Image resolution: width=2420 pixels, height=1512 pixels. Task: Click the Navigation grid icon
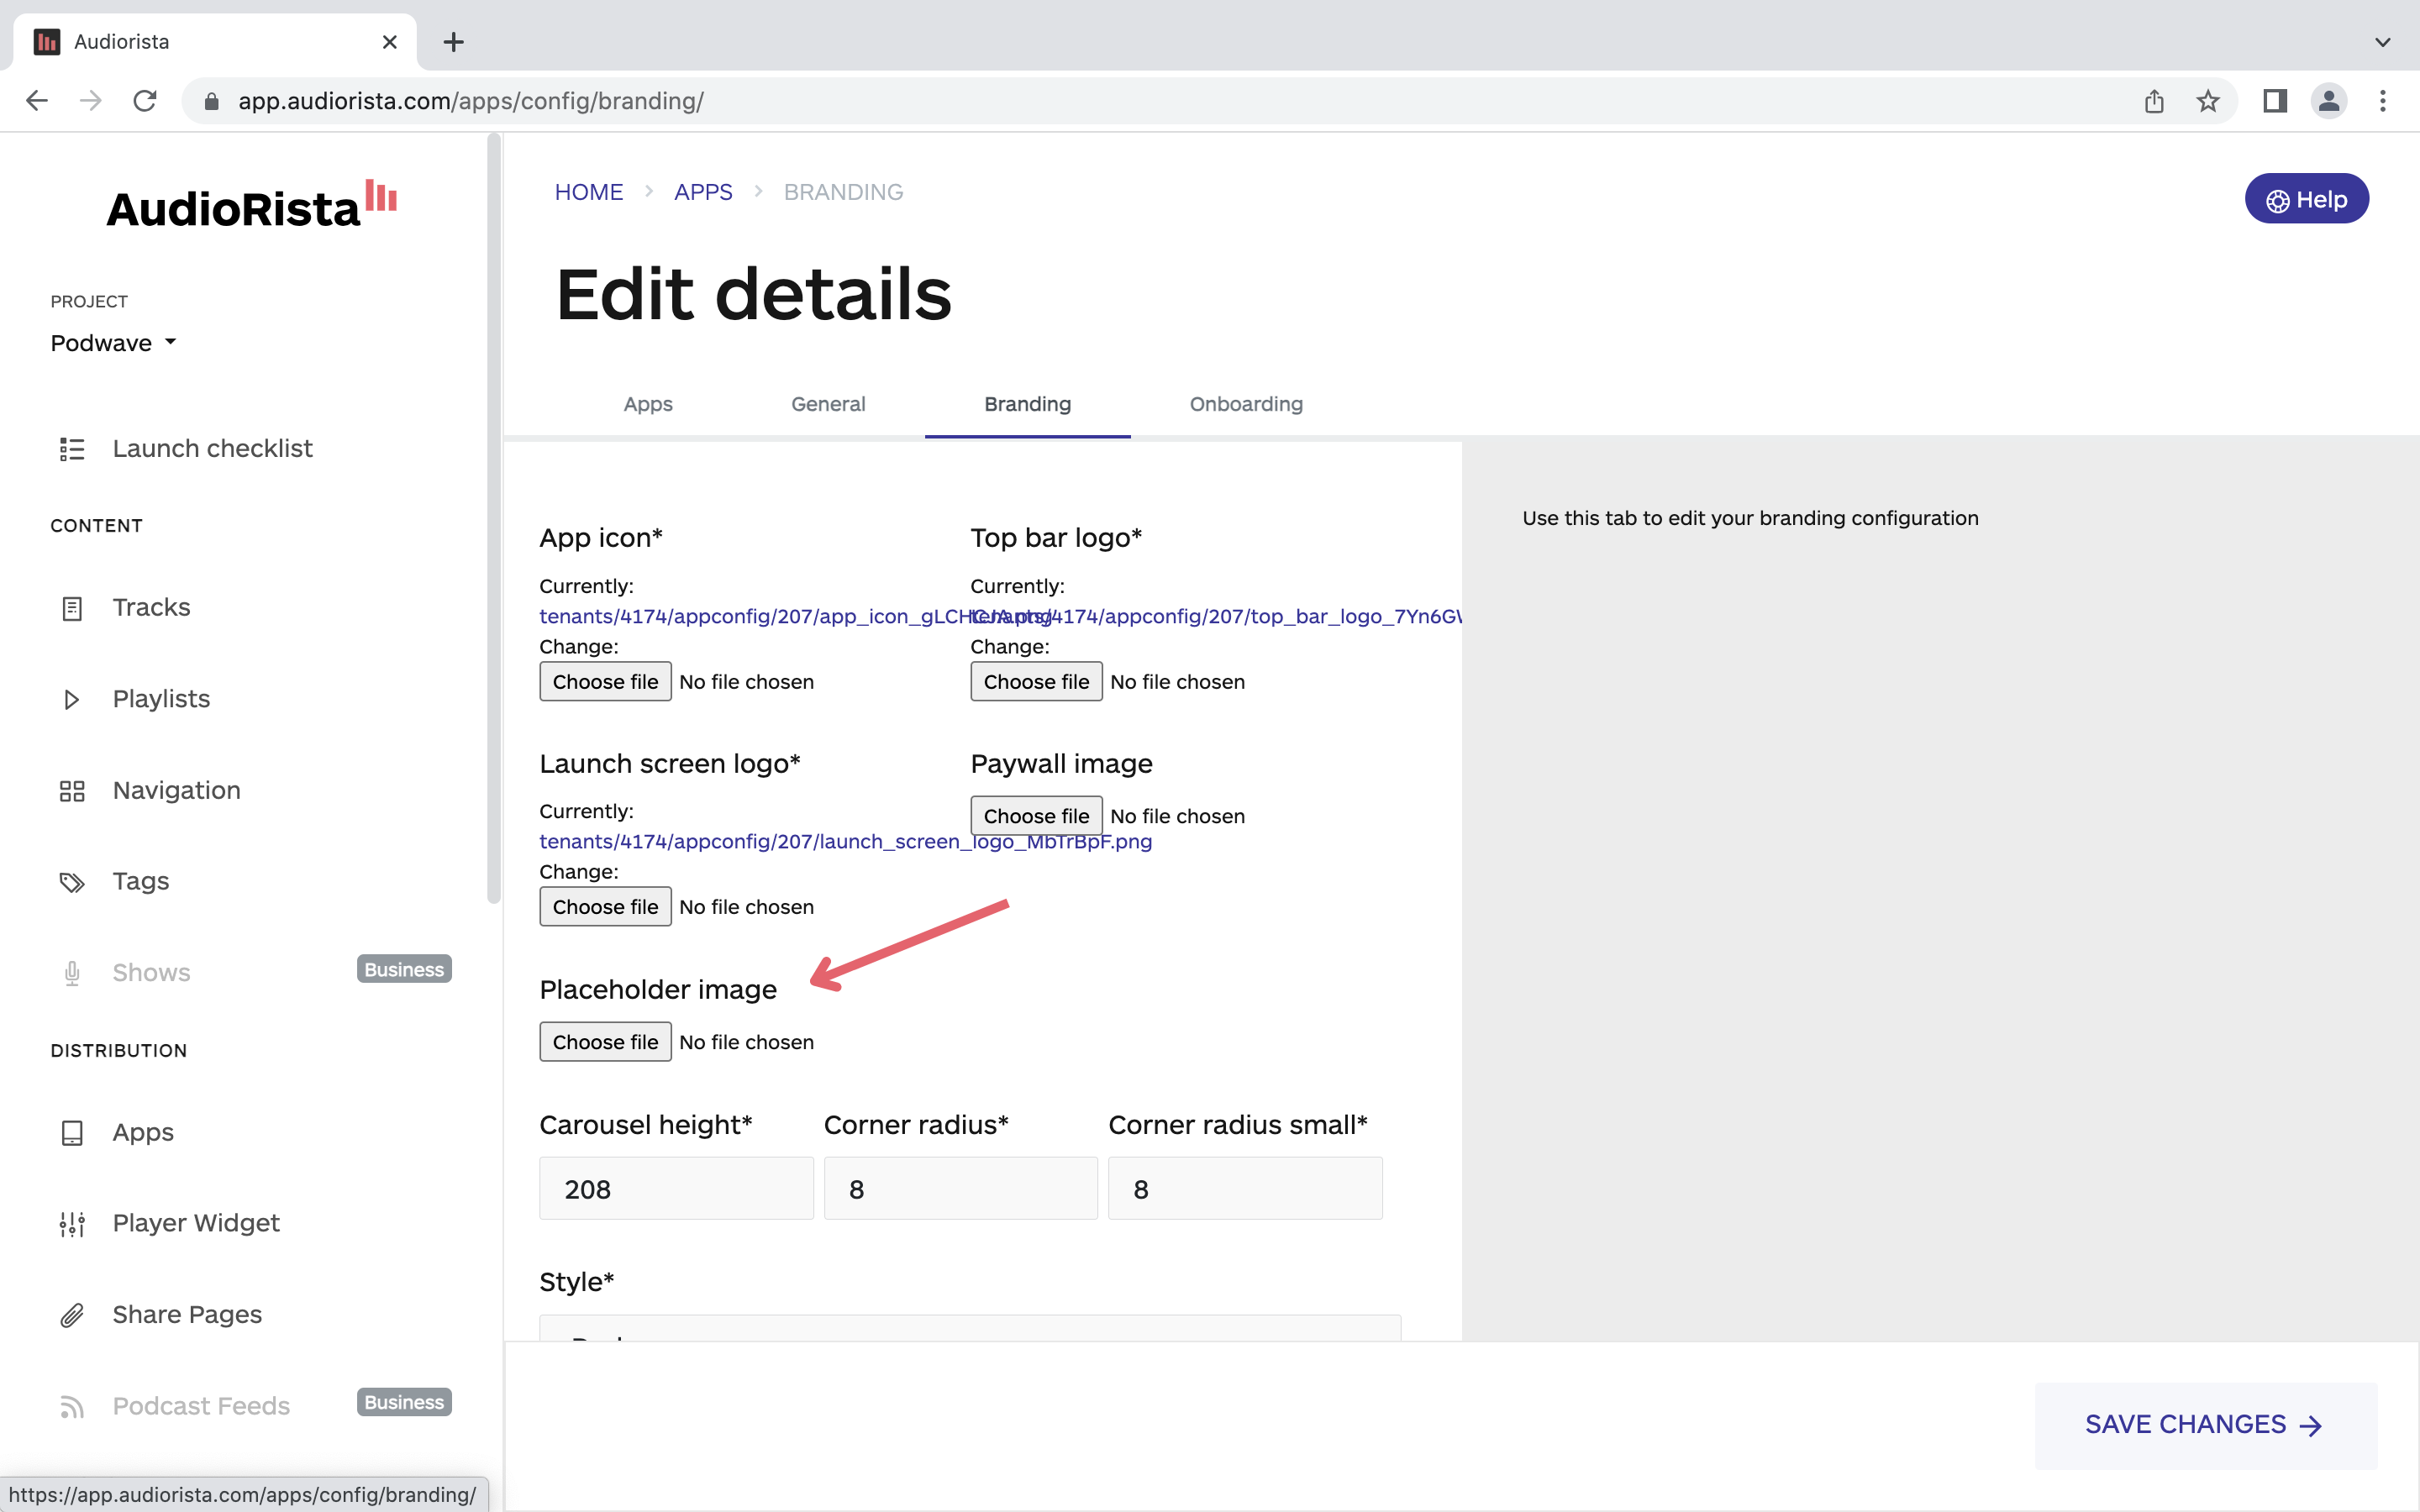pyautogui.click(x=72, y=791)
